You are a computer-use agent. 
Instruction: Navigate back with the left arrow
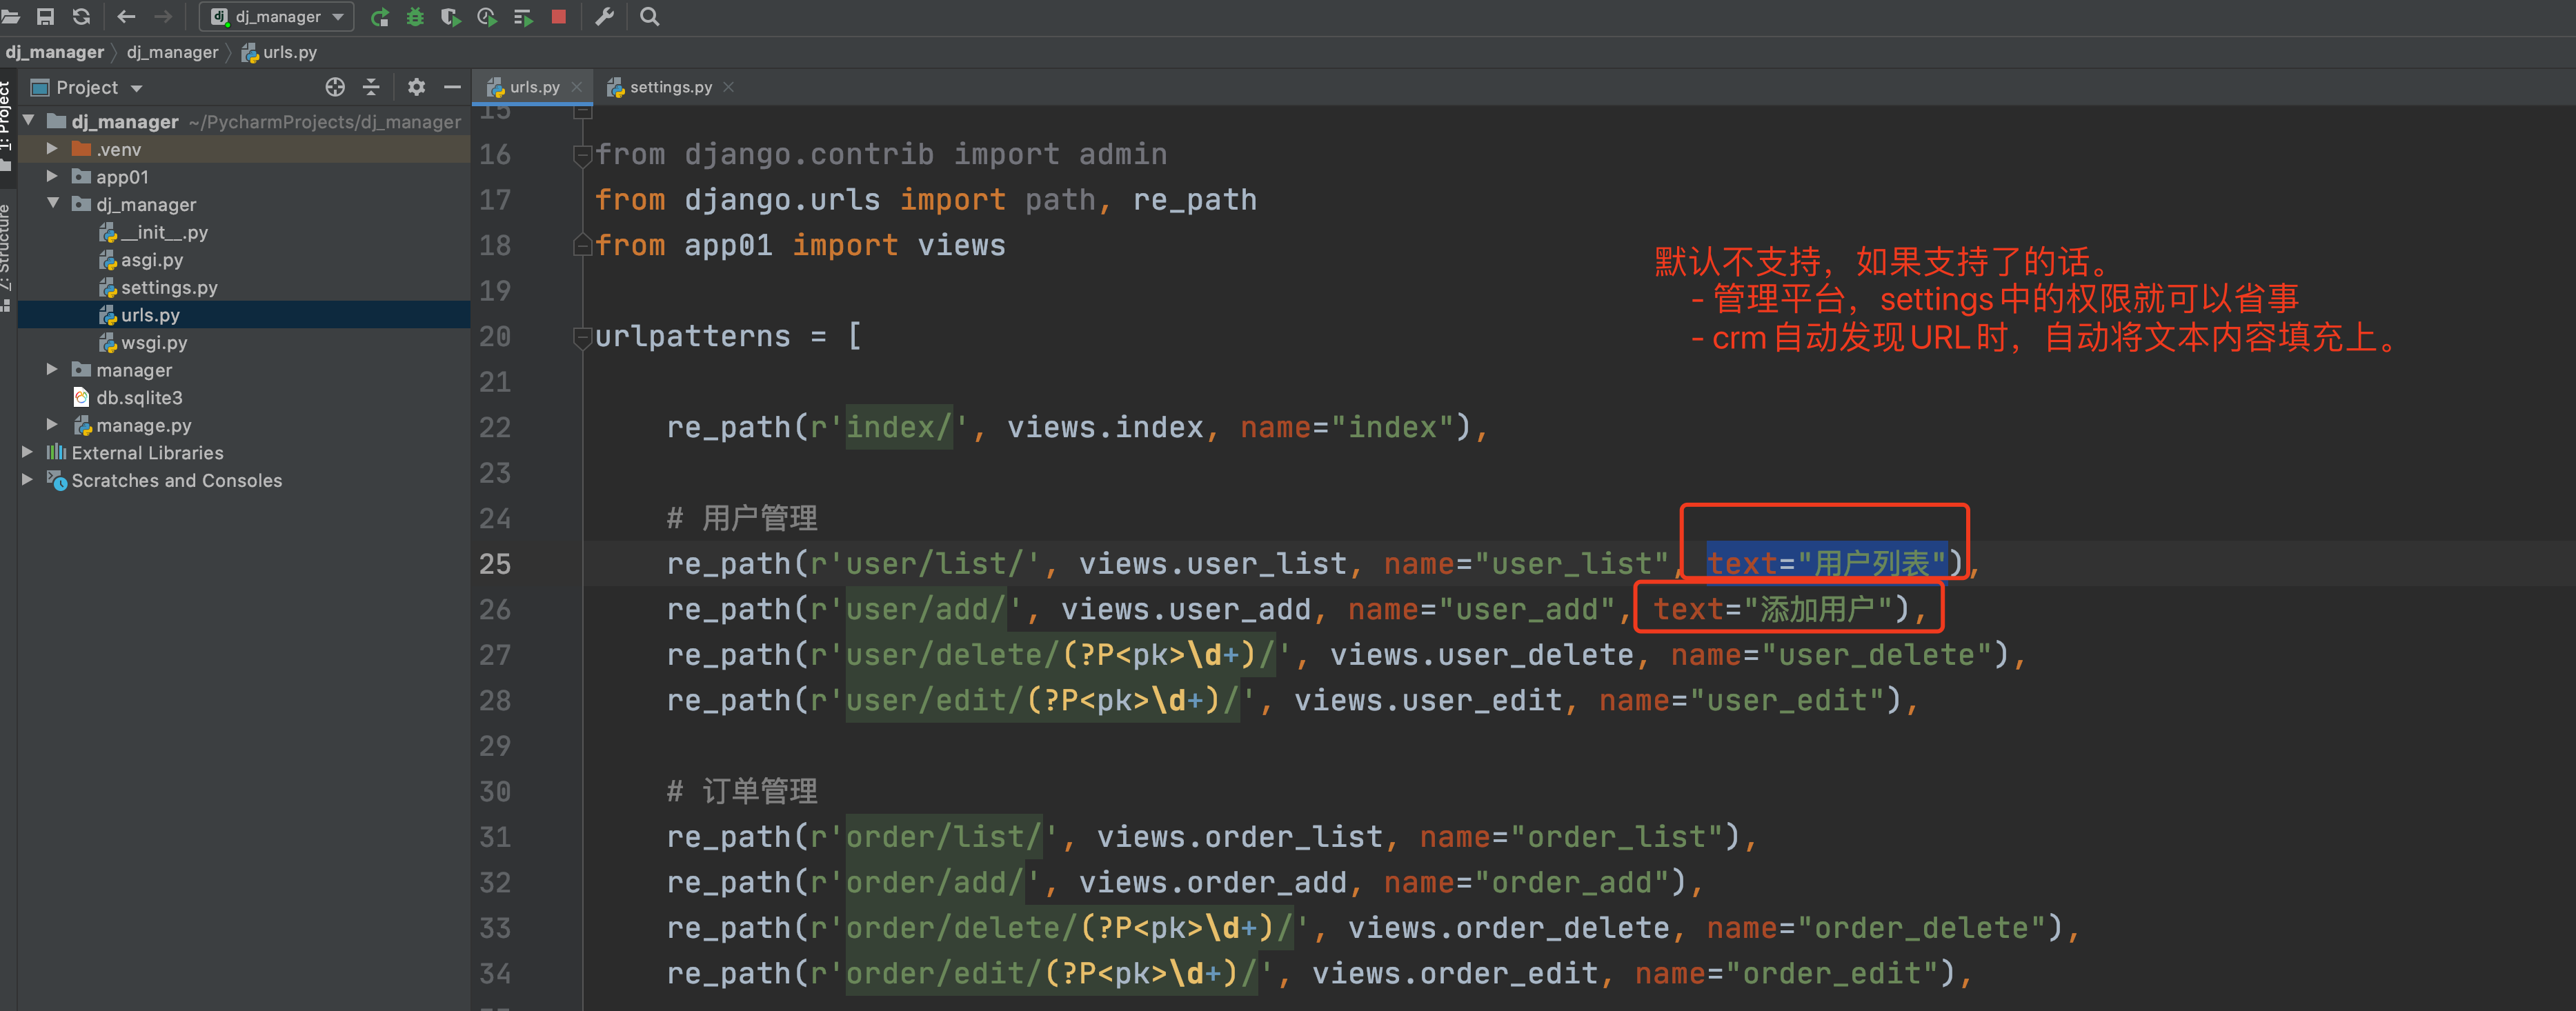click(x=126, y=16)
